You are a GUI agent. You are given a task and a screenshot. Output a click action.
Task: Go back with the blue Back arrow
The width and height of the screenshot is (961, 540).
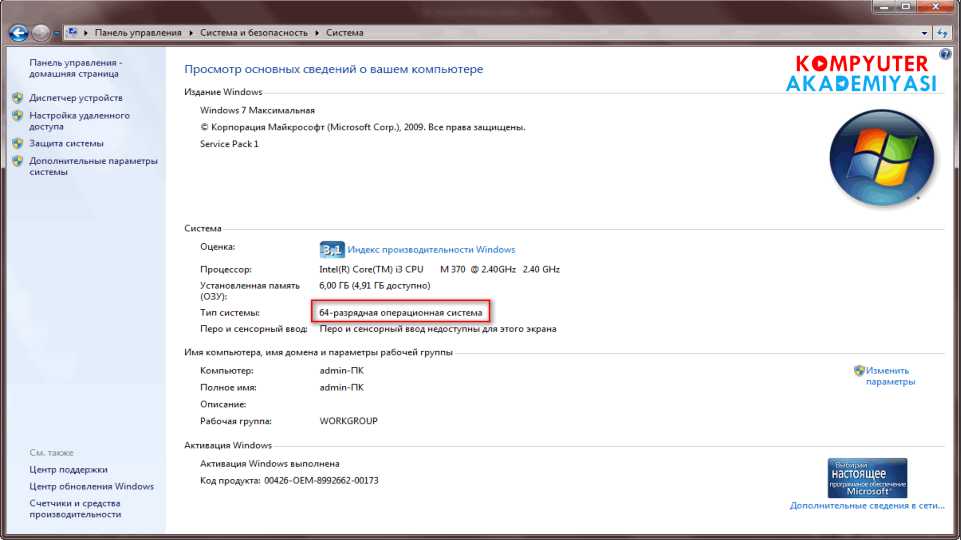(x=18, y=32)
